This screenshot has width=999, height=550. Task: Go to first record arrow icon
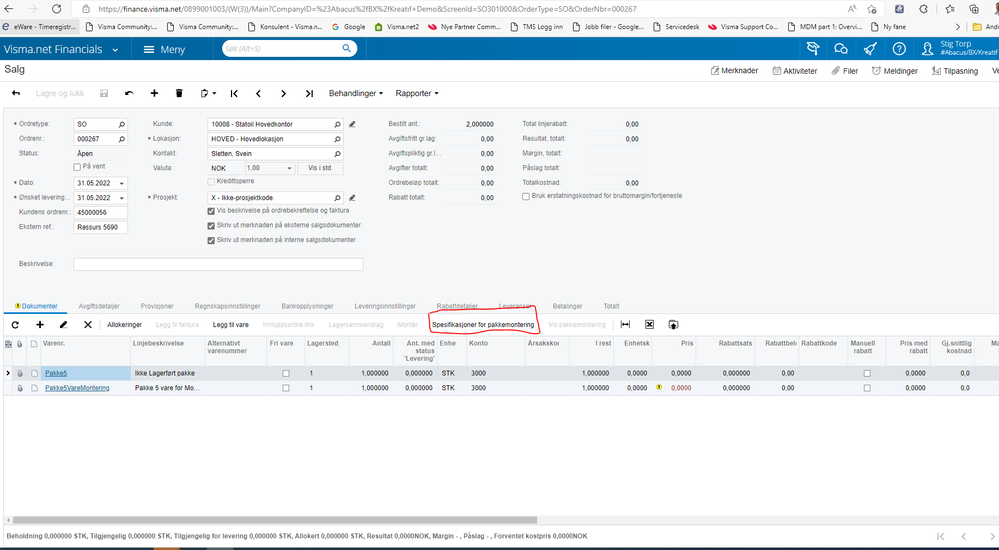pyautogui.click(x=234, y=93)
